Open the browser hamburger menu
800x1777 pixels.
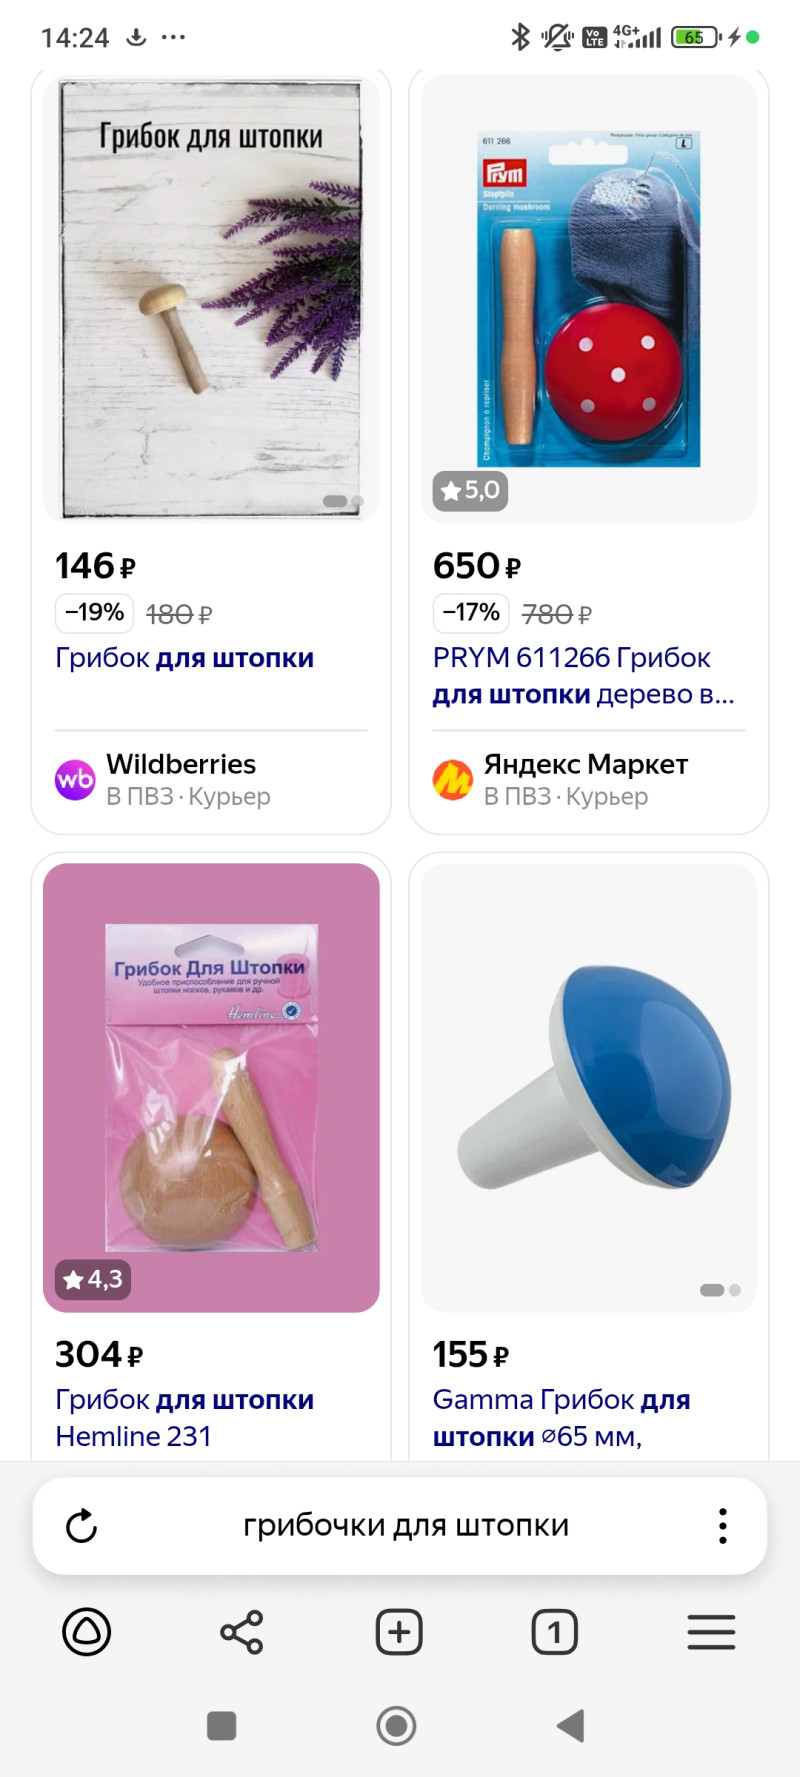(711, 1632)
